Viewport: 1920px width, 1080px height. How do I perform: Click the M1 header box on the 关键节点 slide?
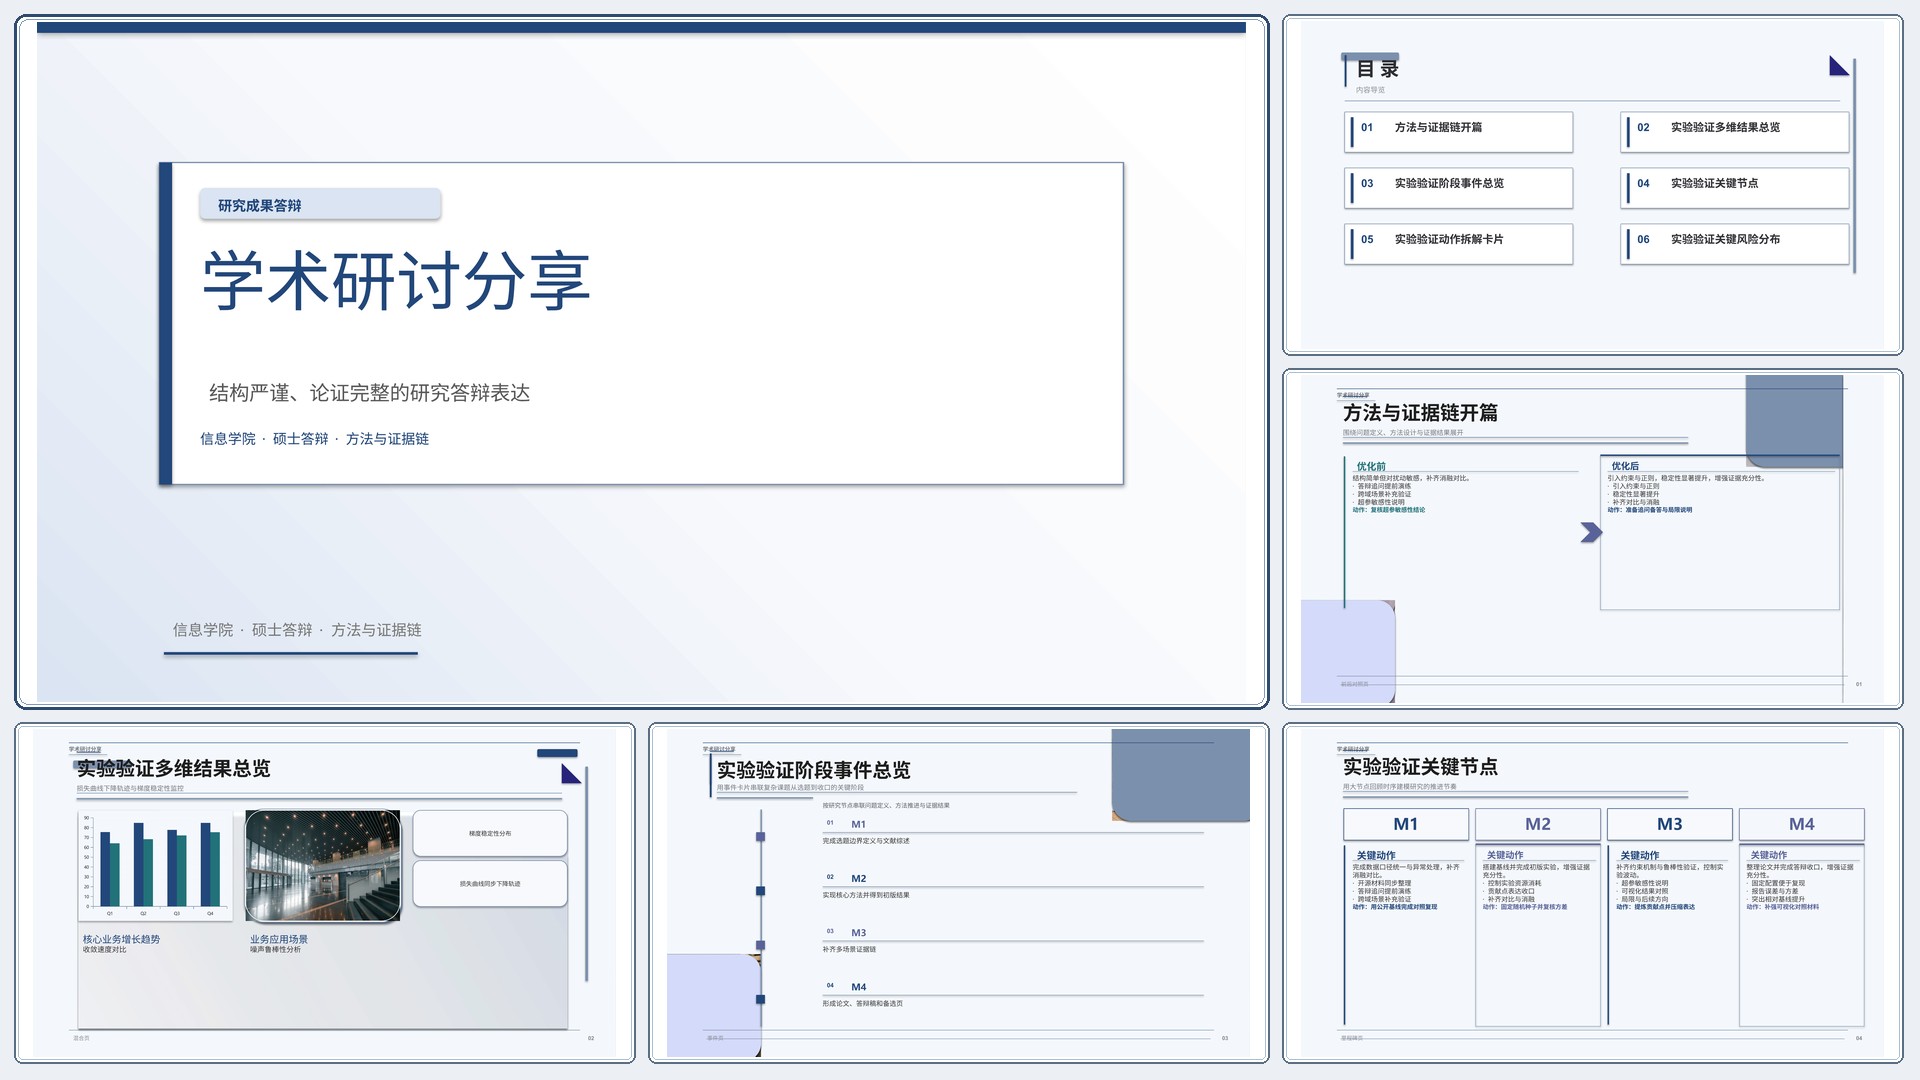1406,824
